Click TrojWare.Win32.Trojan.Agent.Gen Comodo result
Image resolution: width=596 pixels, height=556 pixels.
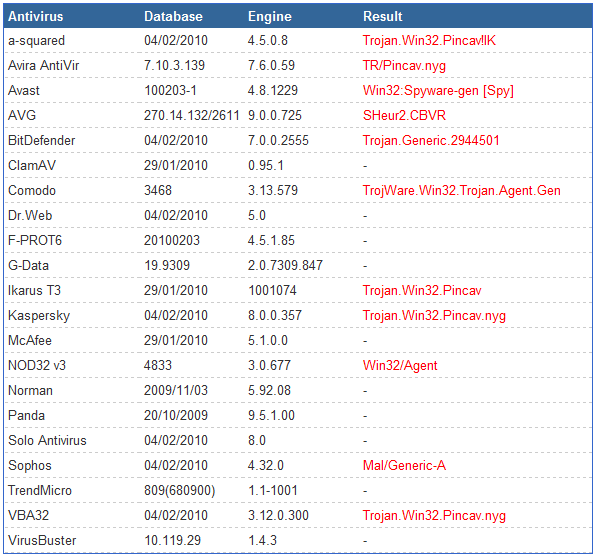[461, 190]
